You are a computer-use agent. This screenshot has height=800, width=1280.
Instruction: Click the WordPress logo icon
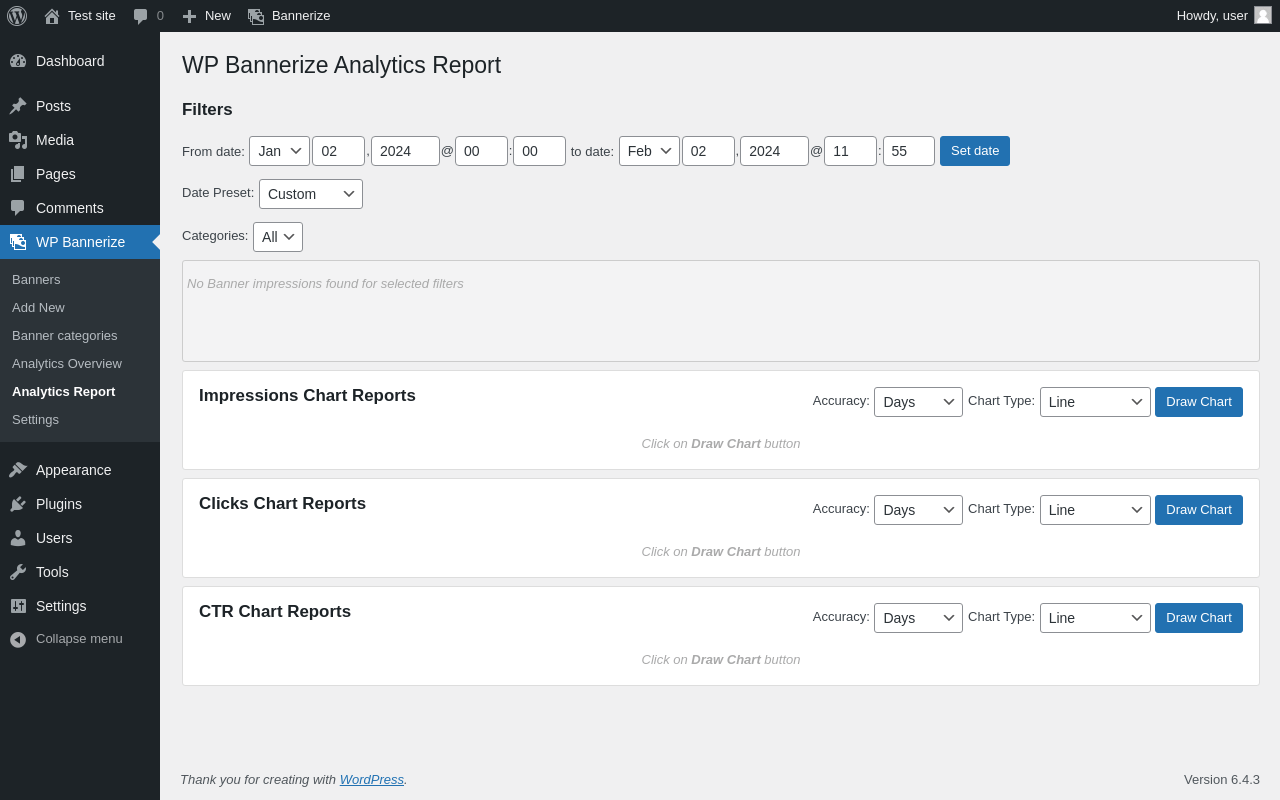[17, 16]
